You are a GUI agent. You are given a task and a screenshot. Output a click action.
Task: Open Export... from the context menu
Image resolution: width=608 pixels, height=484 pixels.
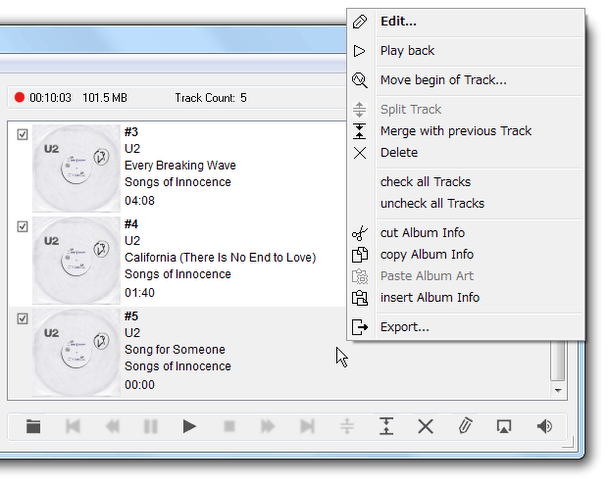point(404,327)
